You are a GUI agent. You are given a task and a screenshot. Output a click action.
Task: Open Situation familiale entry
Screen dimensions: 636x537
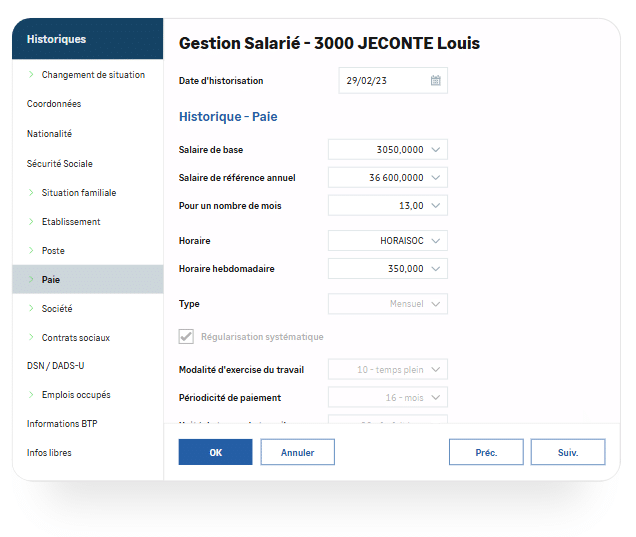(79, 193)
